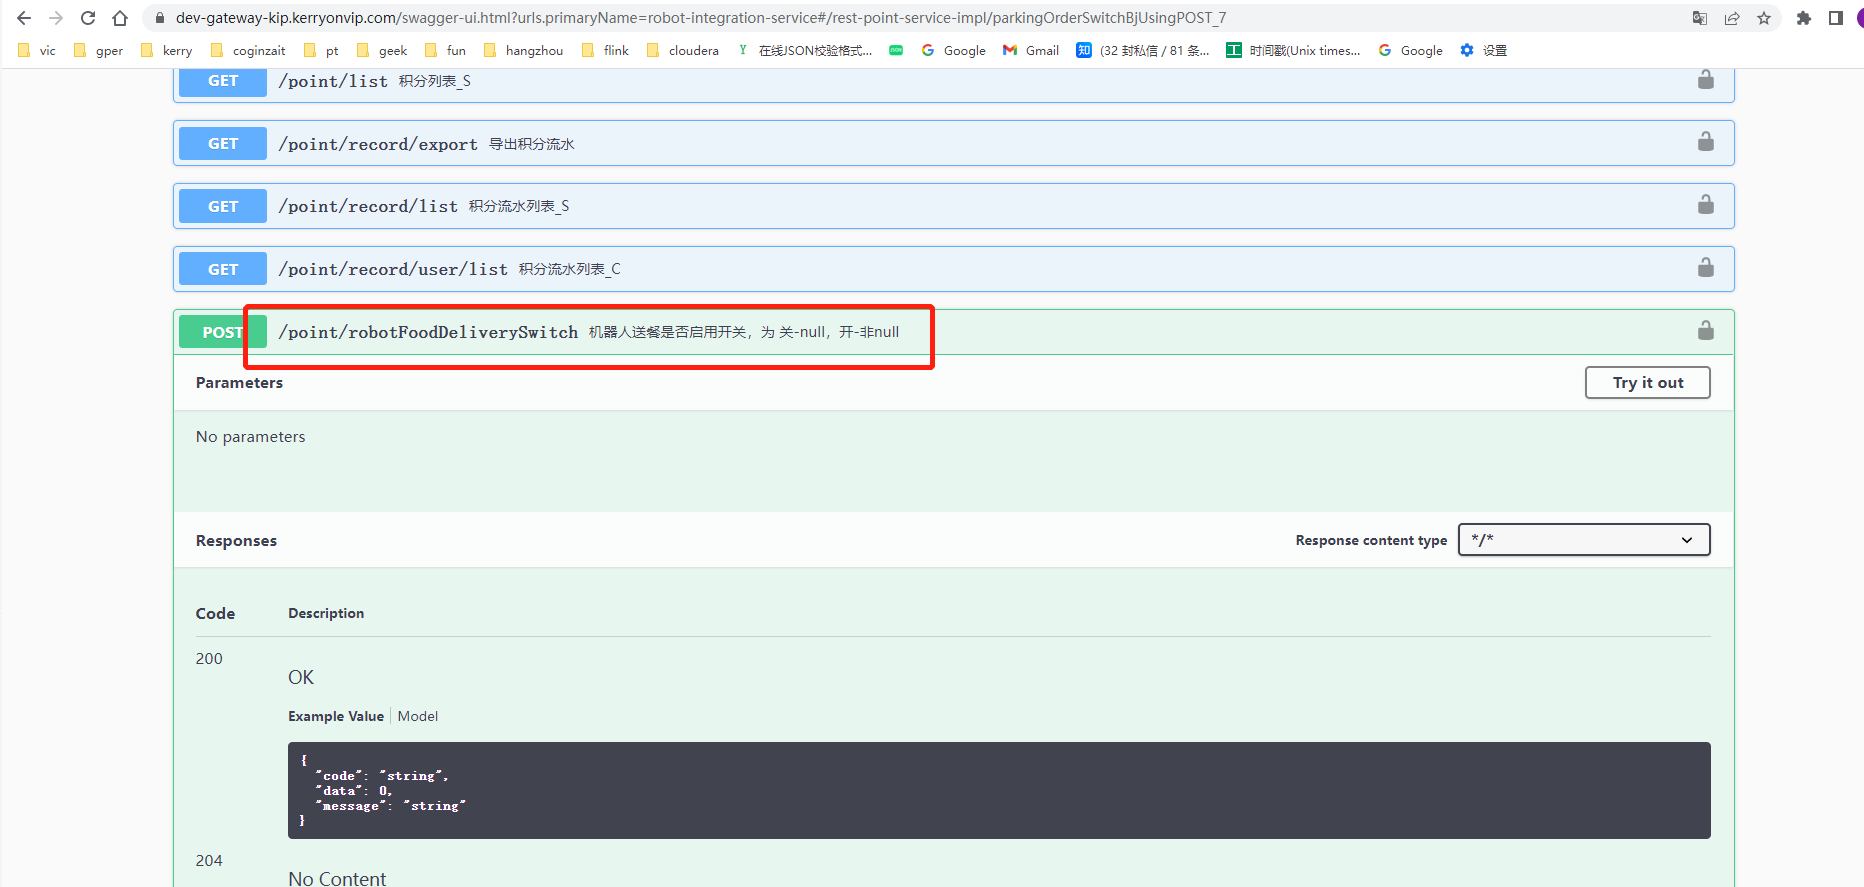Click the green JSON bookmark icon
The height and width of the screenshot is (887, 1864).
(896, 50)
